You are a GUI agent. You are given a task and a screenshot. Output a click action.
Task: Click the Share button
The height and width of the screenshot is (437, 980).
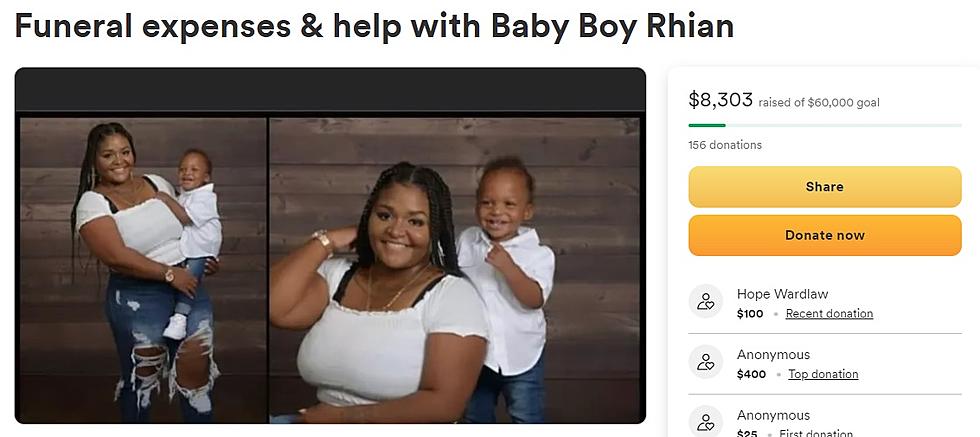(x=824, y=186)
